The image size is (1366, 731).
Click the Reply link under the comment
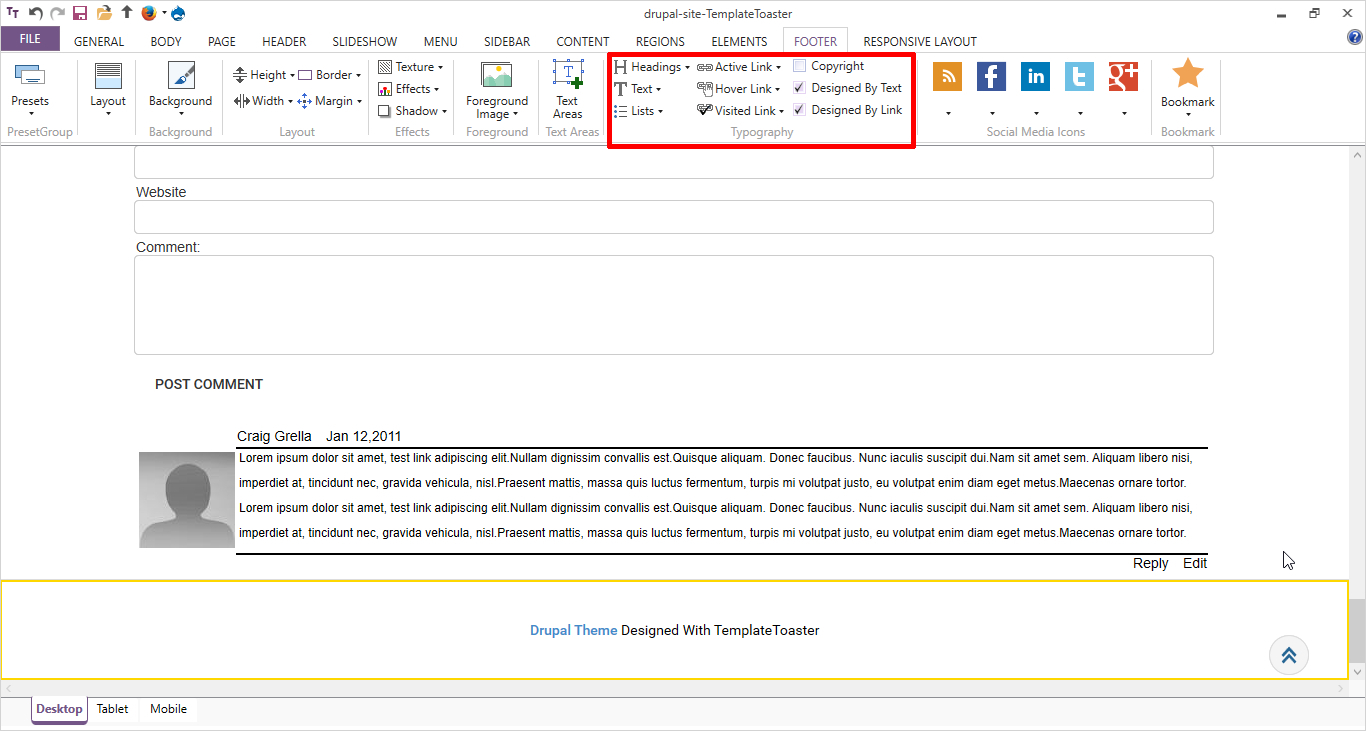click(1150, 563)
